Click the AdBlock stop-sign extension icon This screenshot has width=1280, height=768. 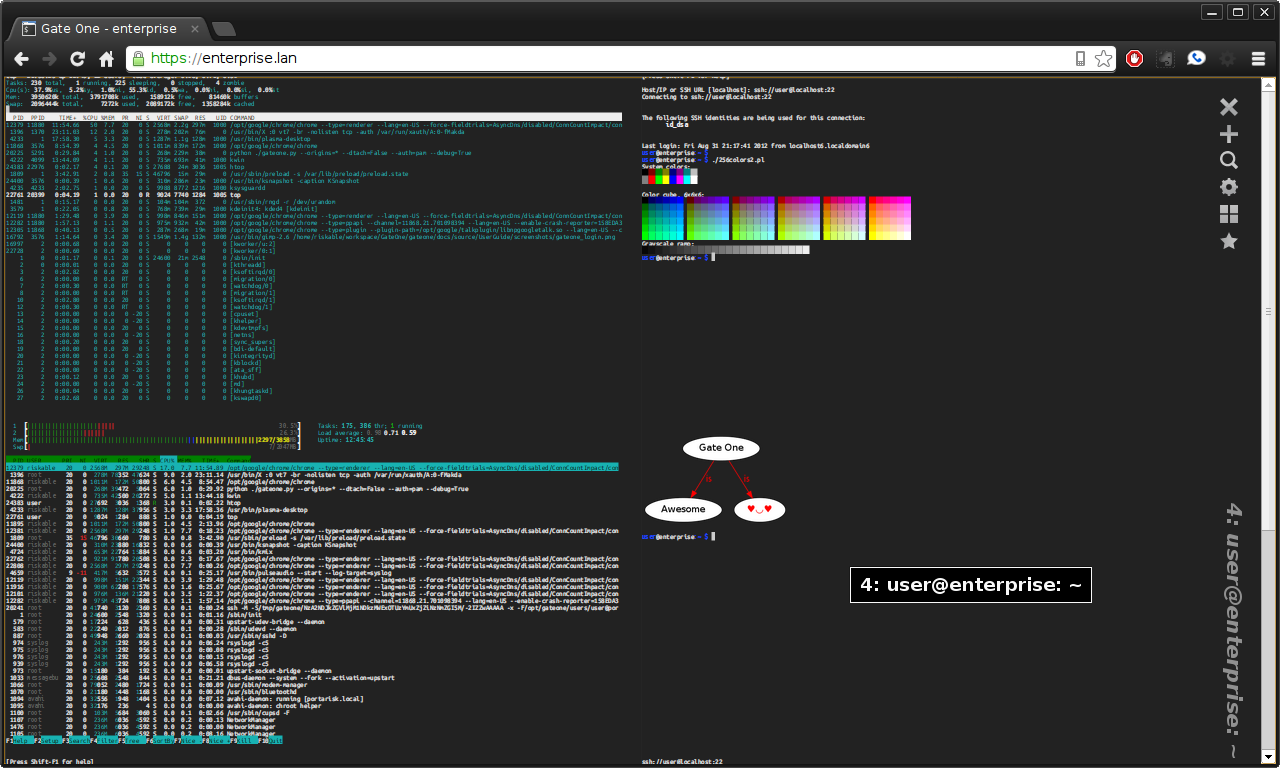point(1134,58)
